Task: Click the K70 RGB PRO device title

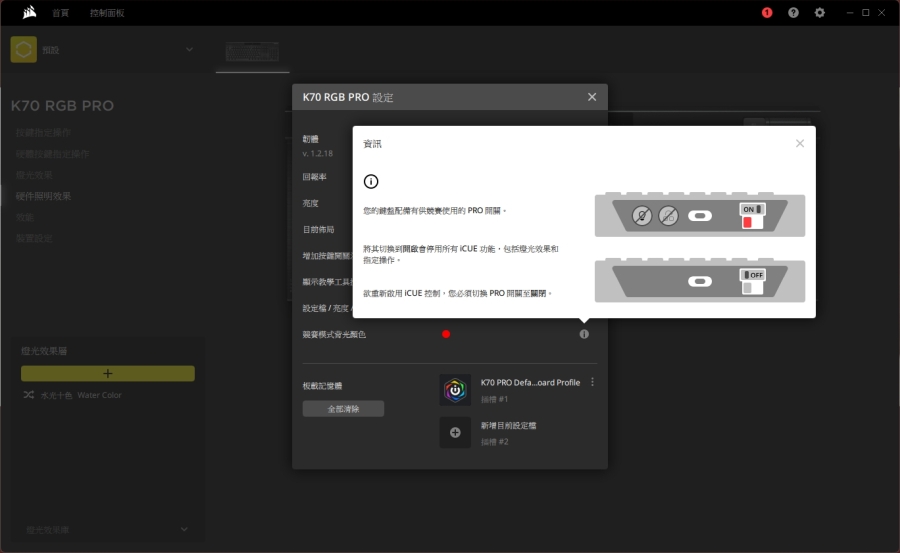Action: [x=62, y=106]
